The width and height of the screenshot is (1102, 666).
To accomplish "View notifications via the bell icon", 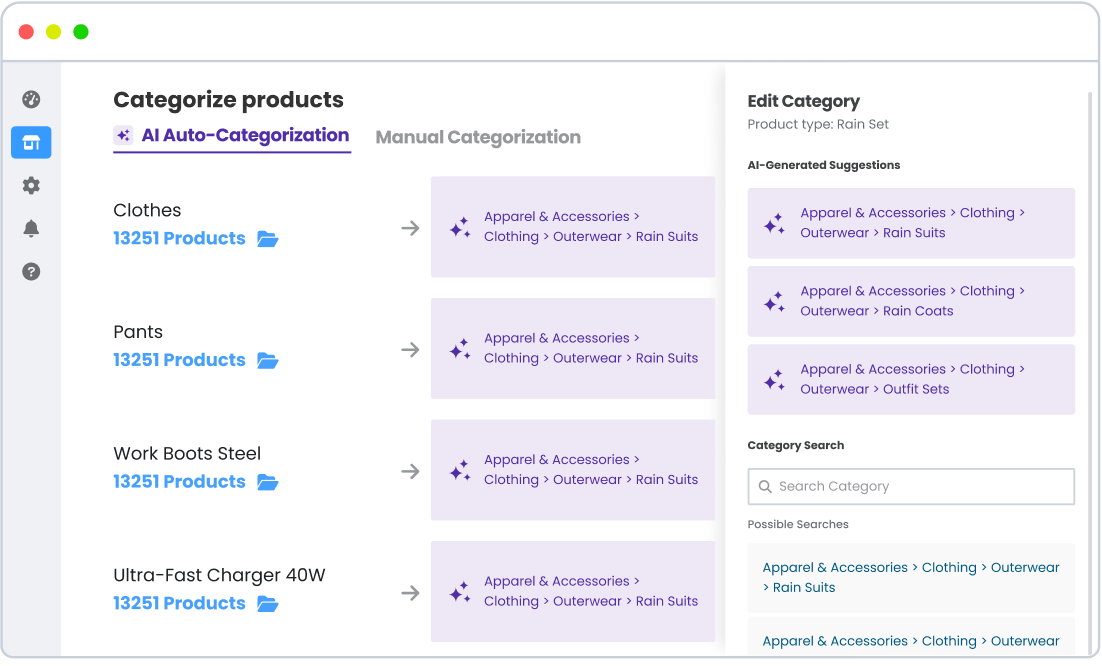I will pos(31,228).
